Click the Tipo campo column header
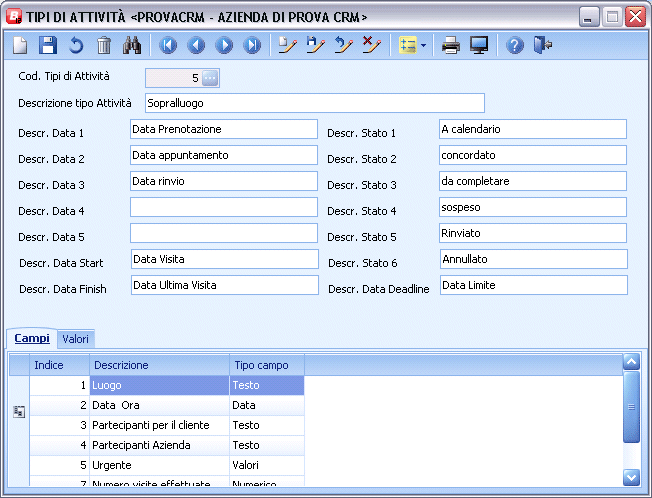The width and height of the screenshot is (652, 498). (266, 365)
